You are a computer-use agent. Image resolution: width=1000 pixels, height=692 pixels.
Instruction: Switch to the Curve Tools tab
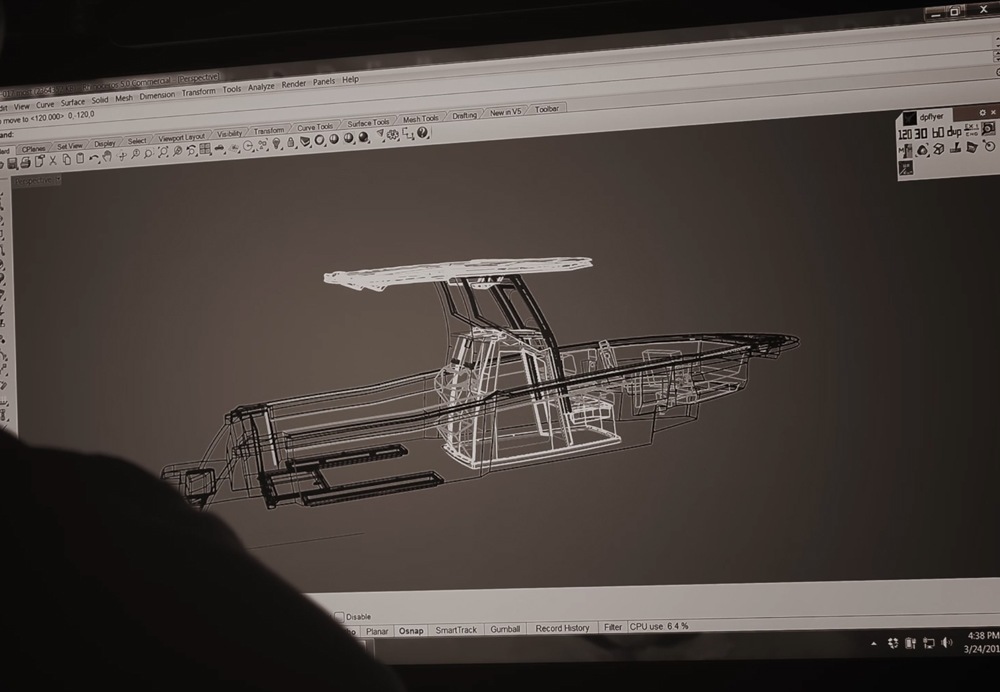point(314,127)
